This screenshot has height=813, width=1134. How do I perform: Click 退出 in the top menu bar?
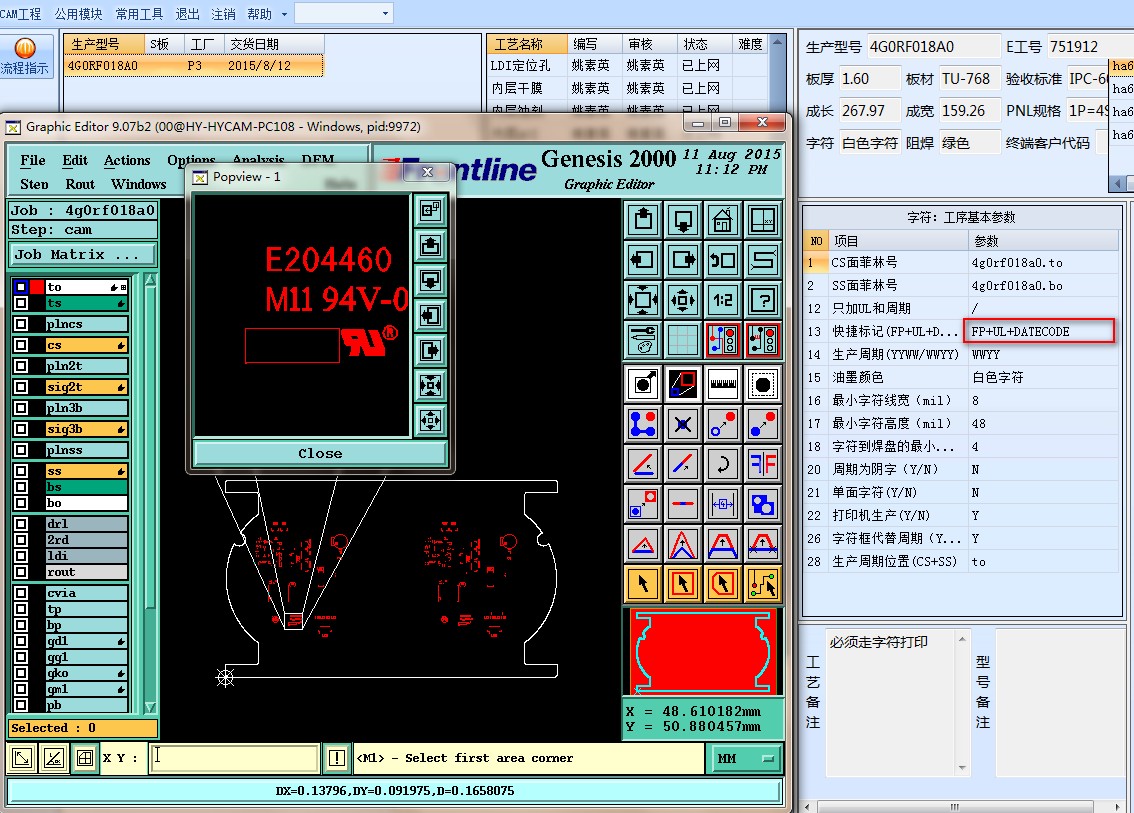(x=187, y=14)
